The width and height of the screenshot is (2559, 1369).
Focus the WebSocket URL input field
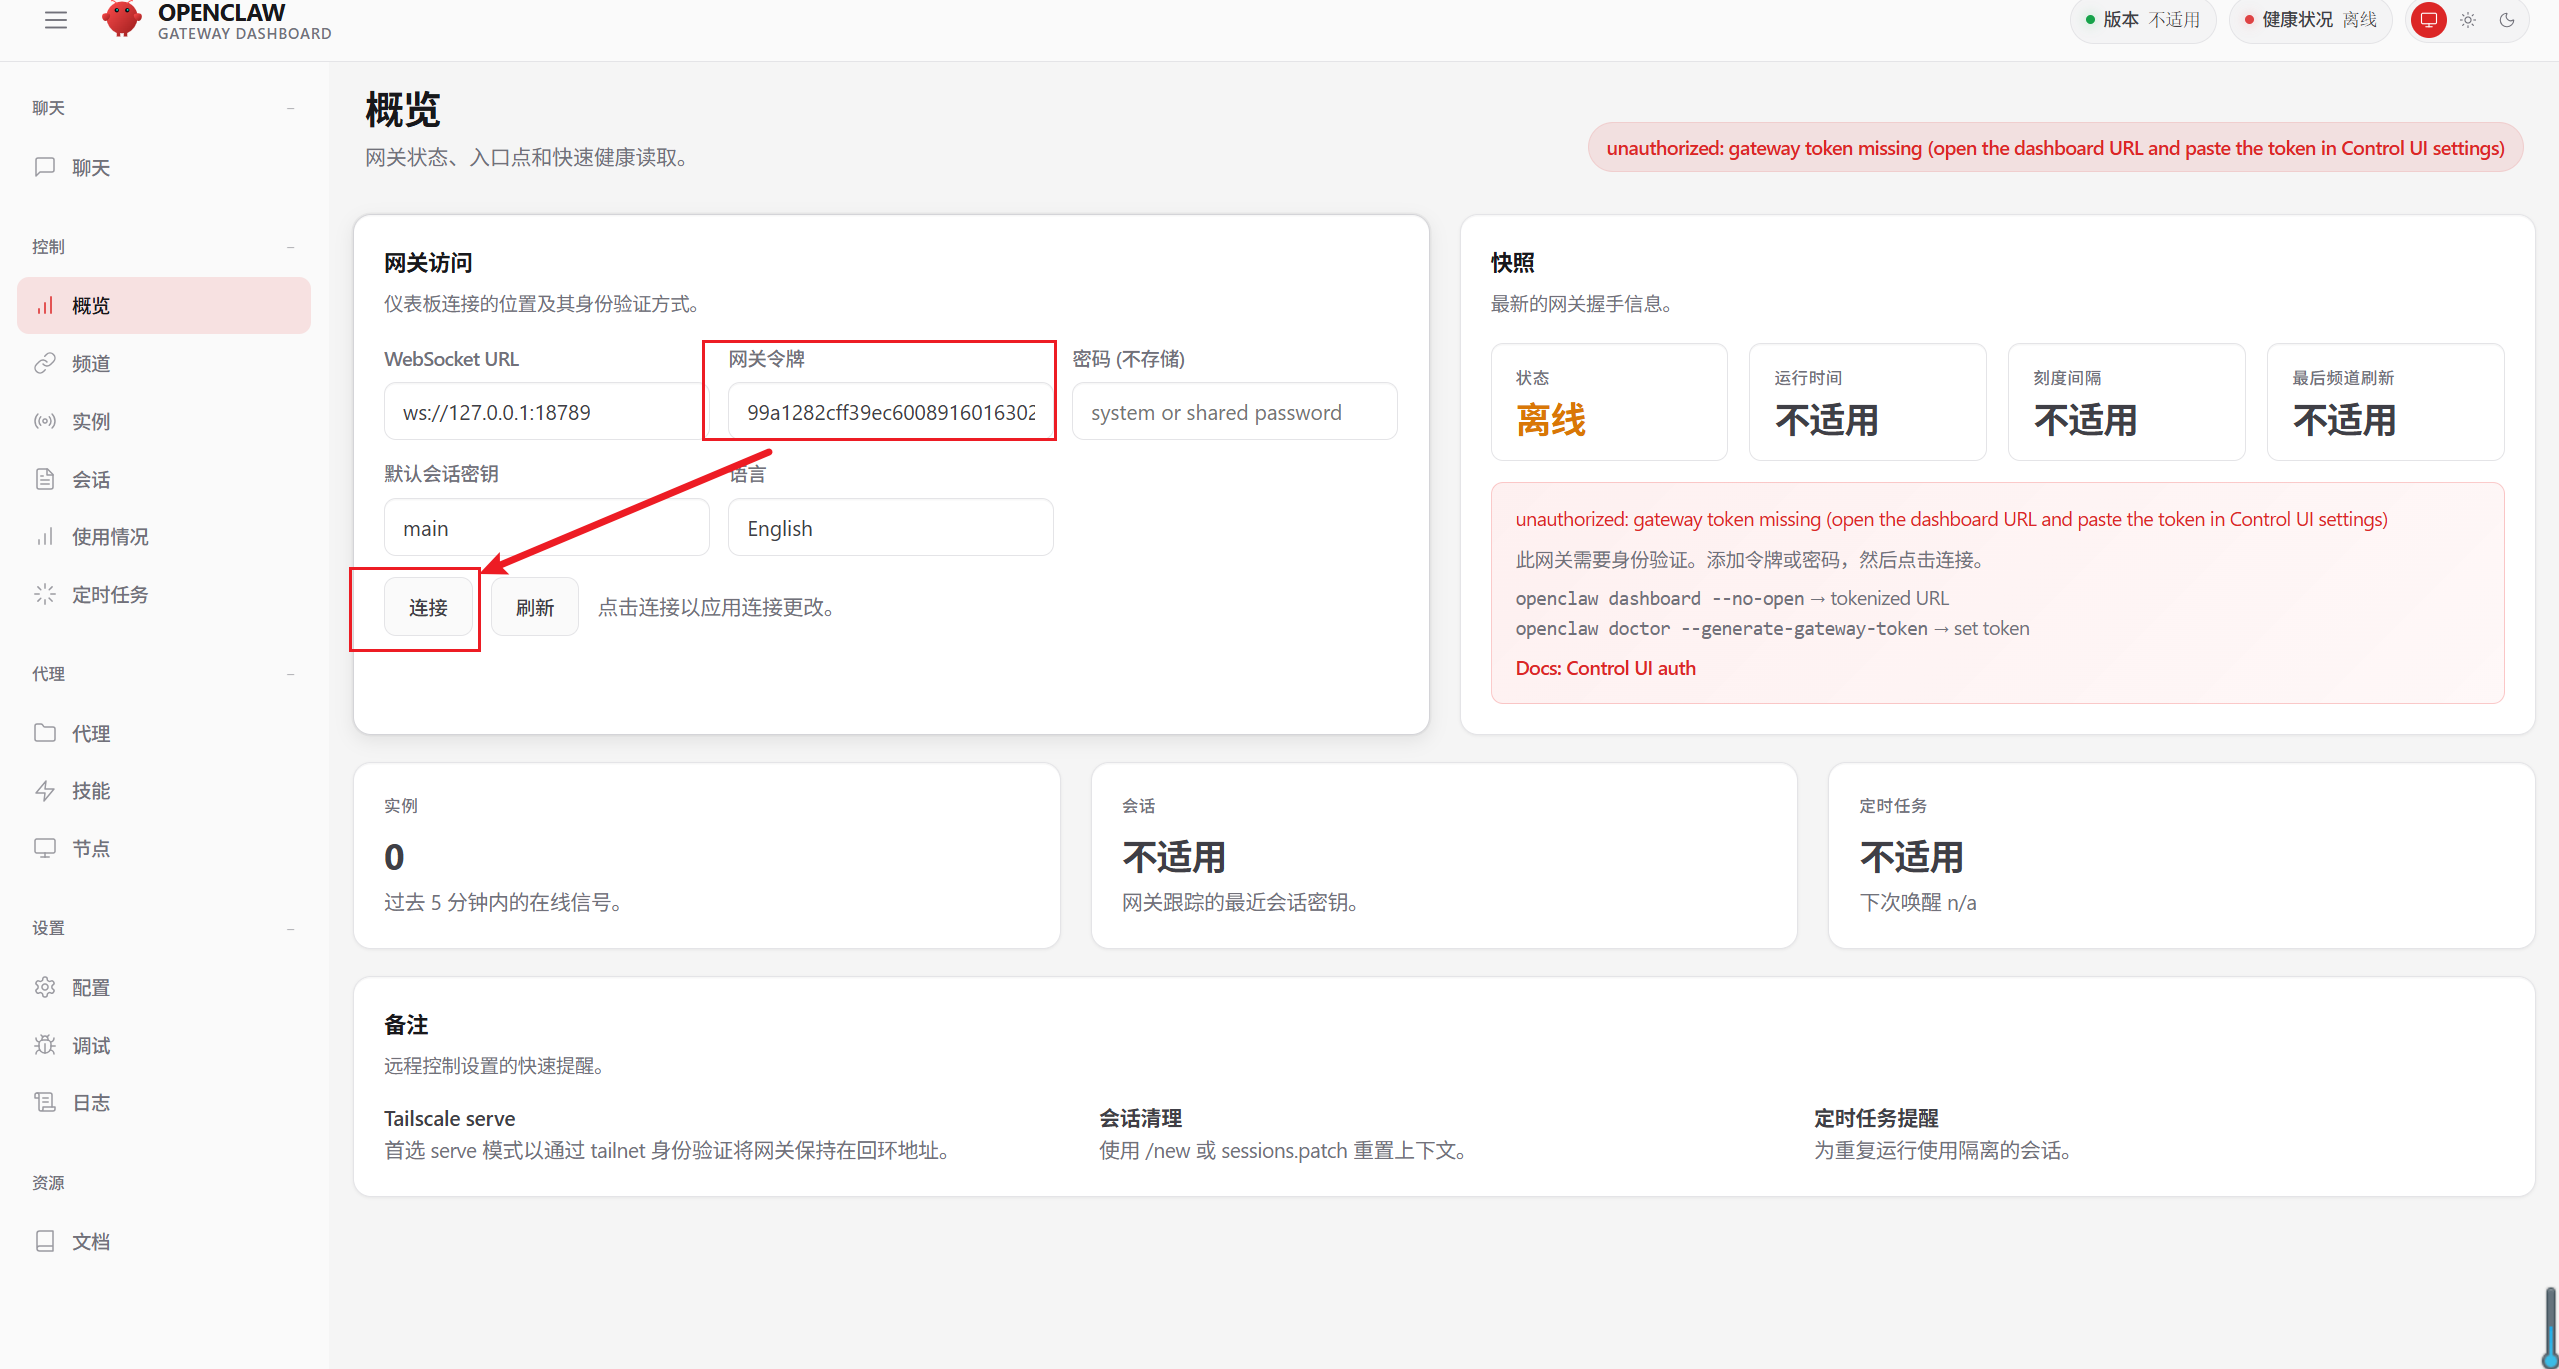point(545,412)
